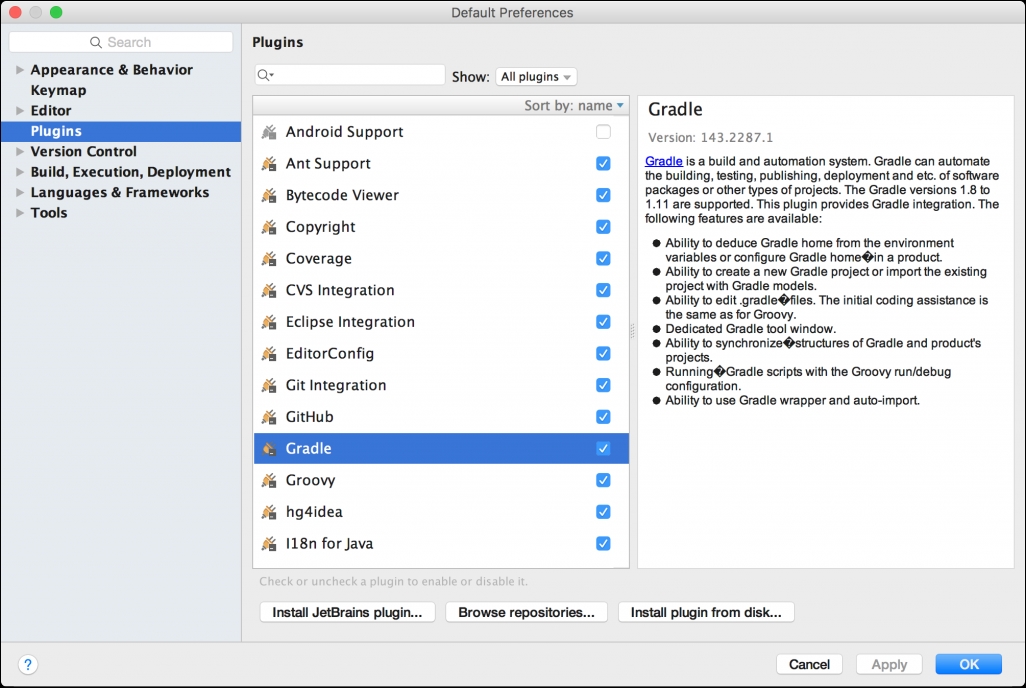1026x688 pixels.
Task: Select the hg4idea plugin row
Action: click(441, 512)
